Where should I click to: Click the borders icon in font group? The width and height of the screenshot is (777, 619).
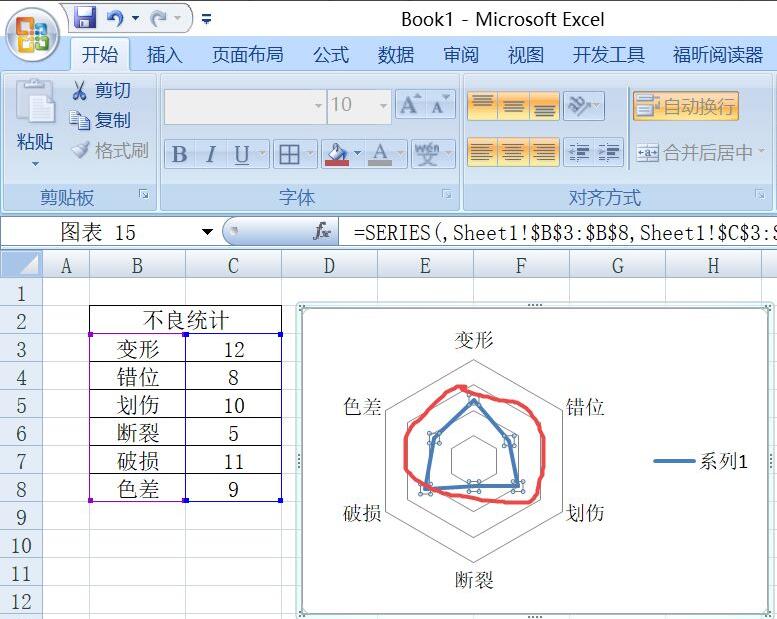tap(289, 154)
